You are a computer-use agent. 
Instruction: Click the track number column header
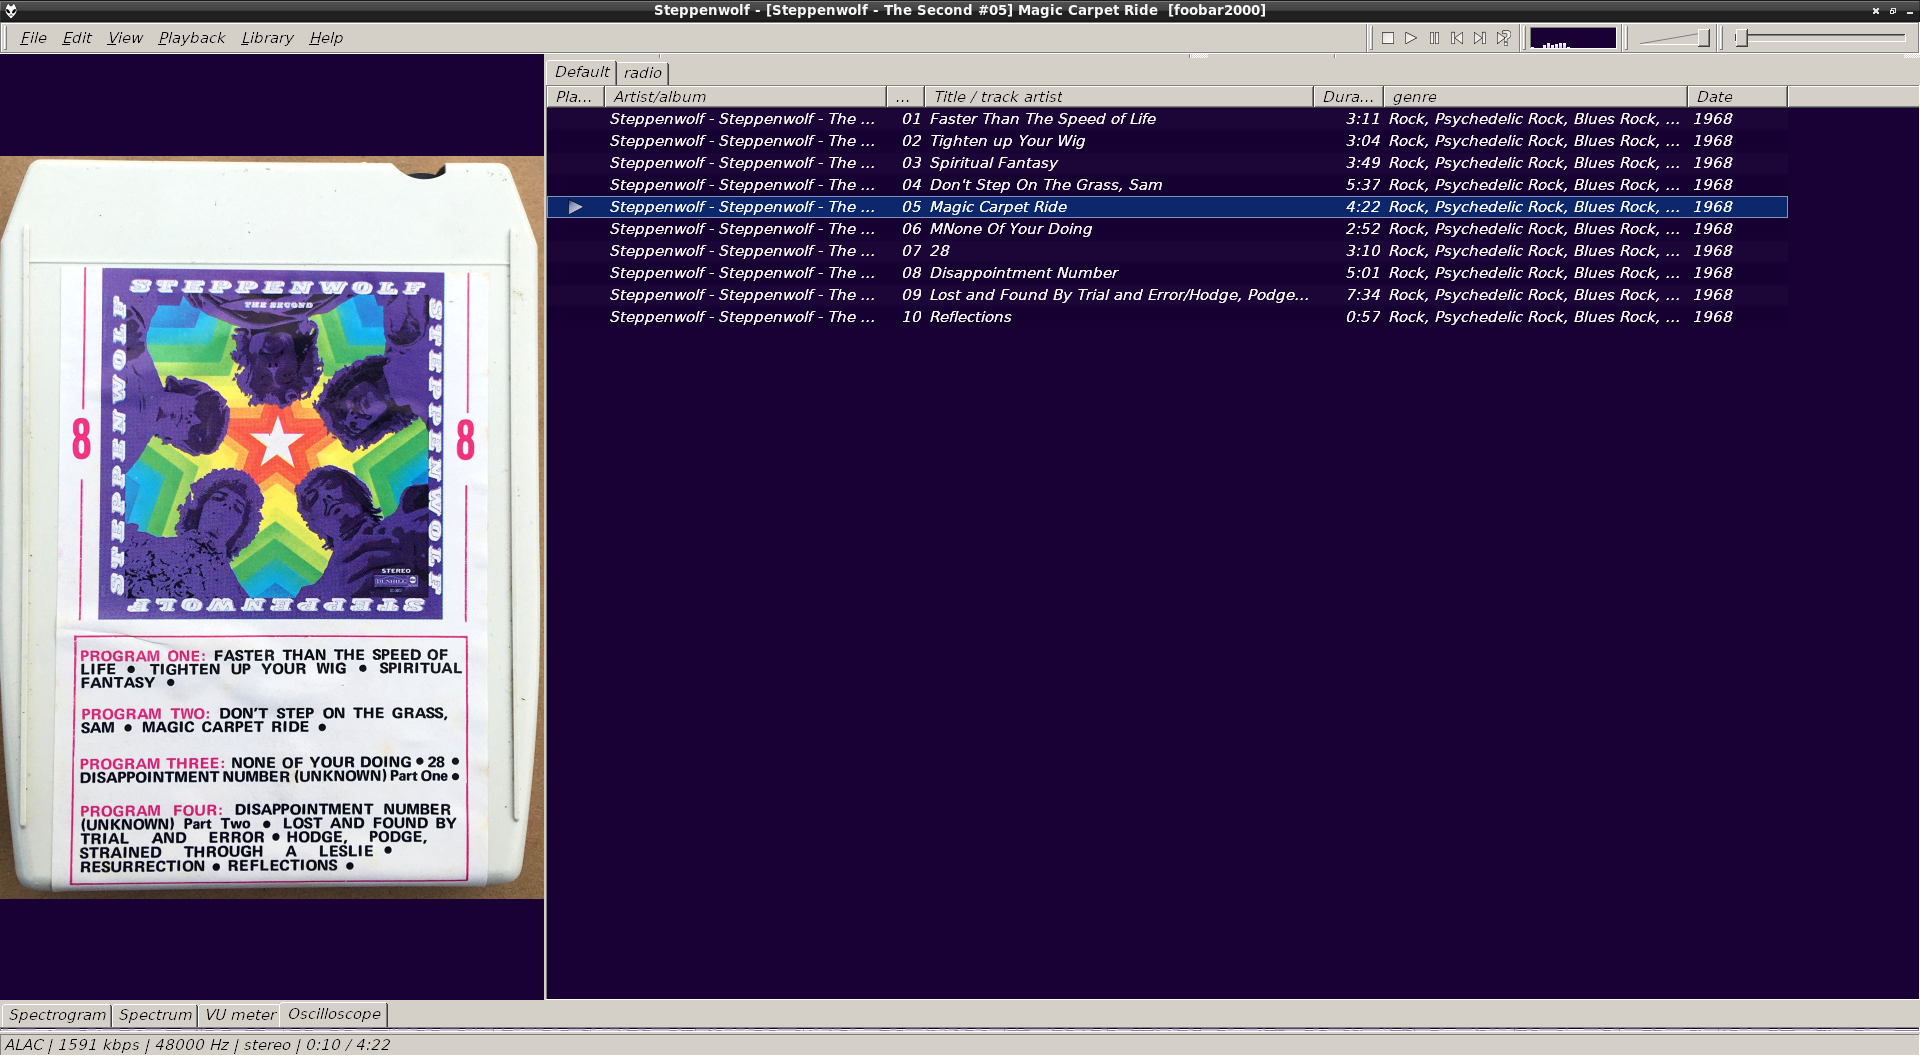[x=905, y=97]
